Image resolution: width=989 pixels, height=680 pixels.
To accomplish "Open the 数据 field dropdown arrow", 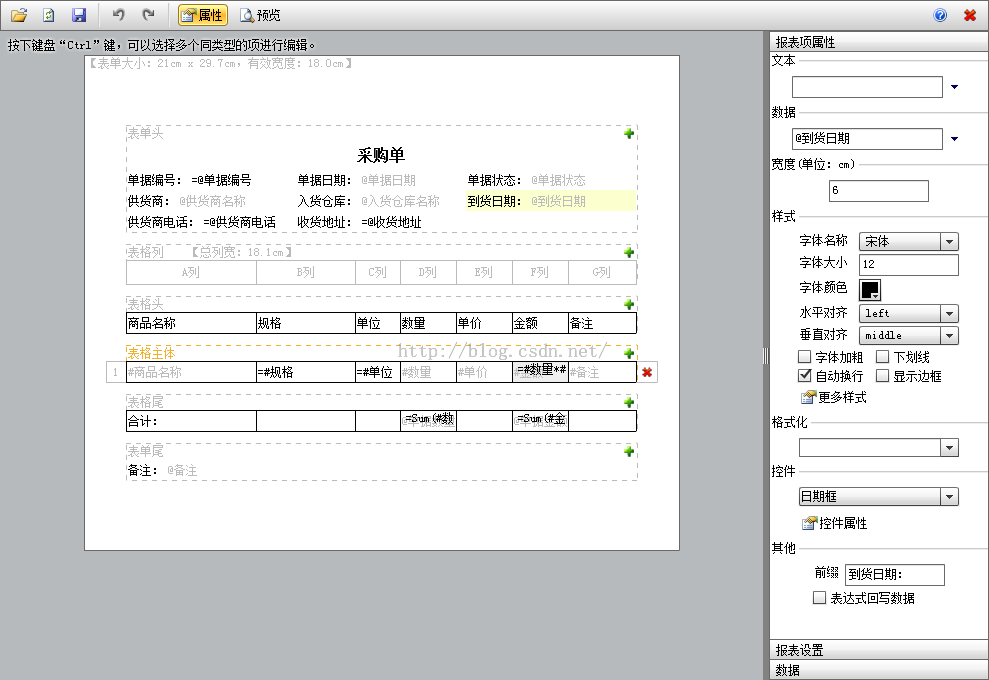I will point(954,139).
